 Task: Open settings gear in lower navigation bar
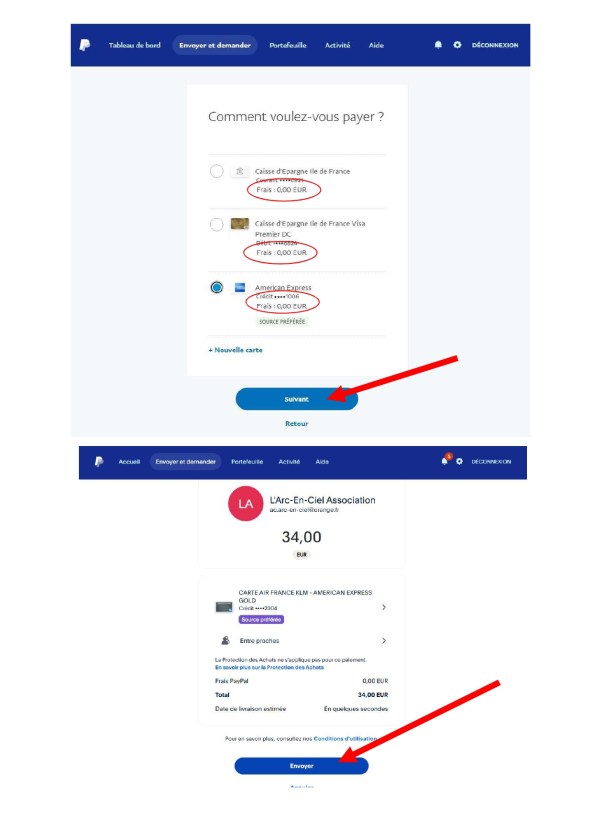pos(459,461)
